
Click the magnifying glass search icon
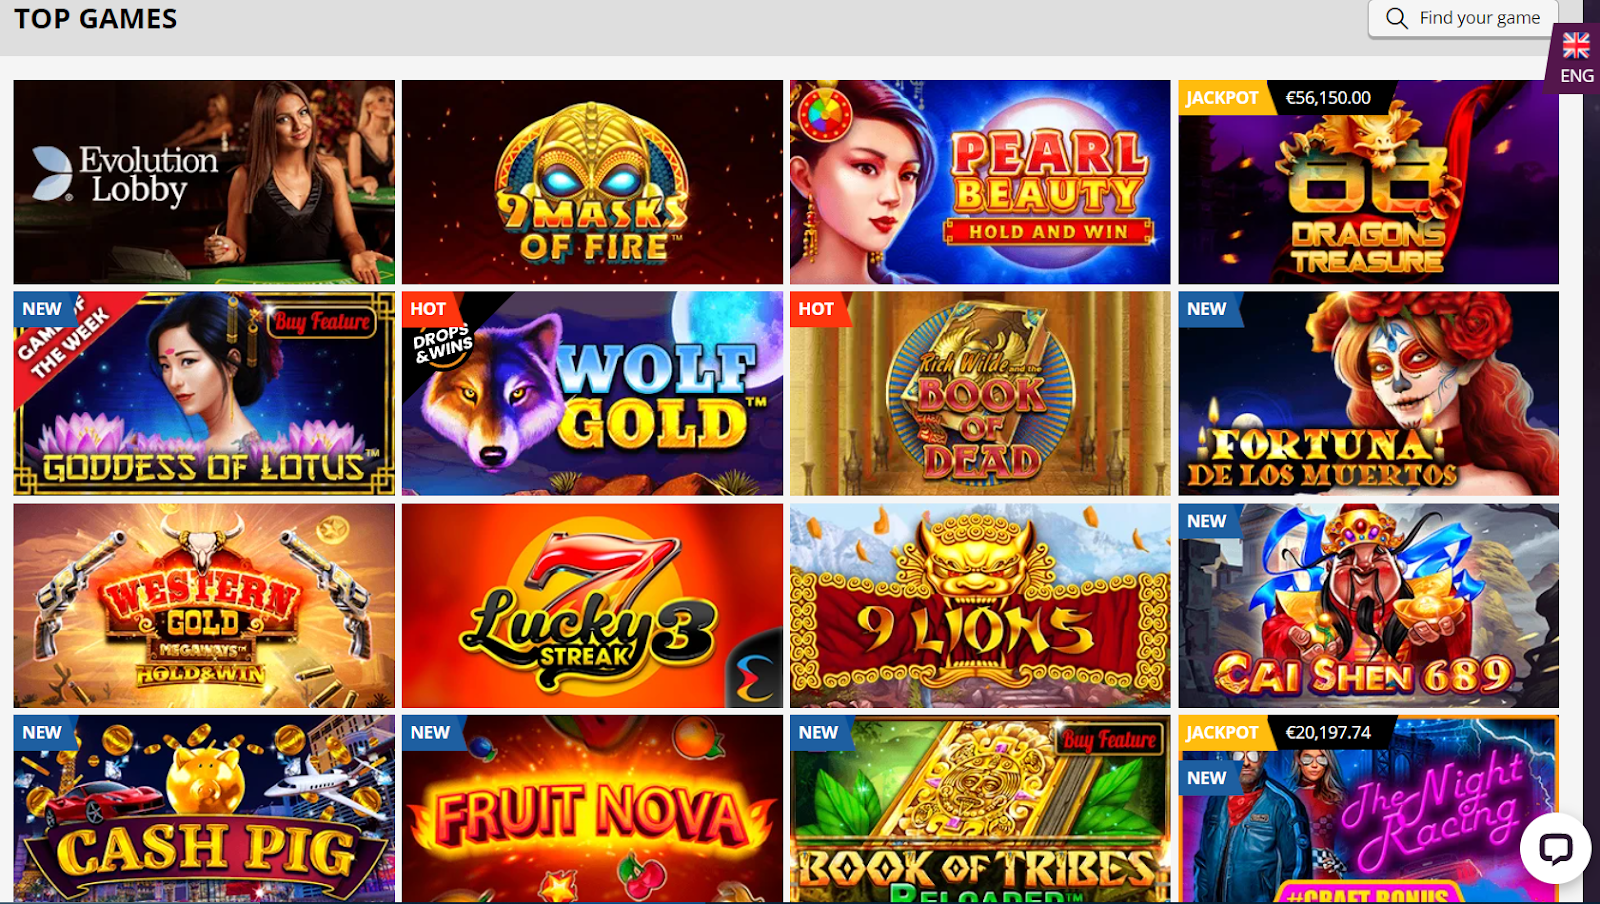(x=1397, y=18)
